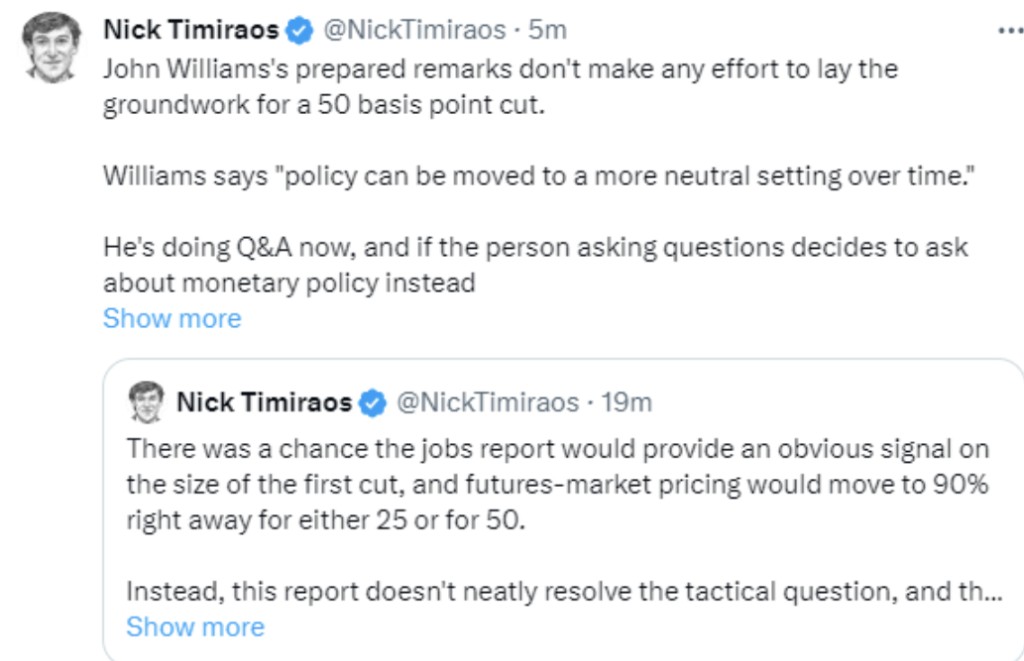Click the small avatar inside the quoted tweet
Viewport: 1024px width, 661px height.
point(146,402)
